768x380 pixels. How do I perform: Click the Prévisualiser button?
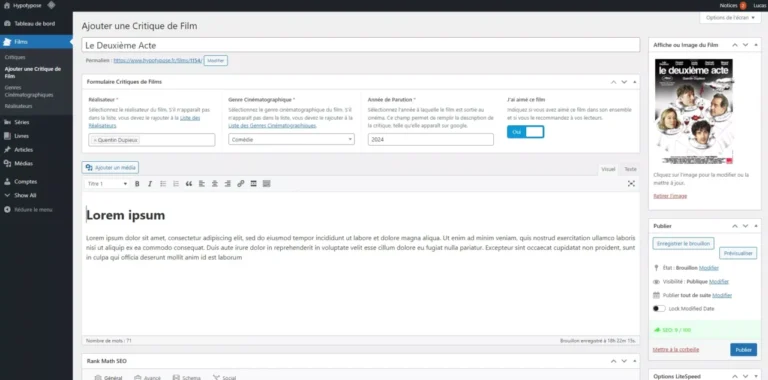[x=738, y=253]
